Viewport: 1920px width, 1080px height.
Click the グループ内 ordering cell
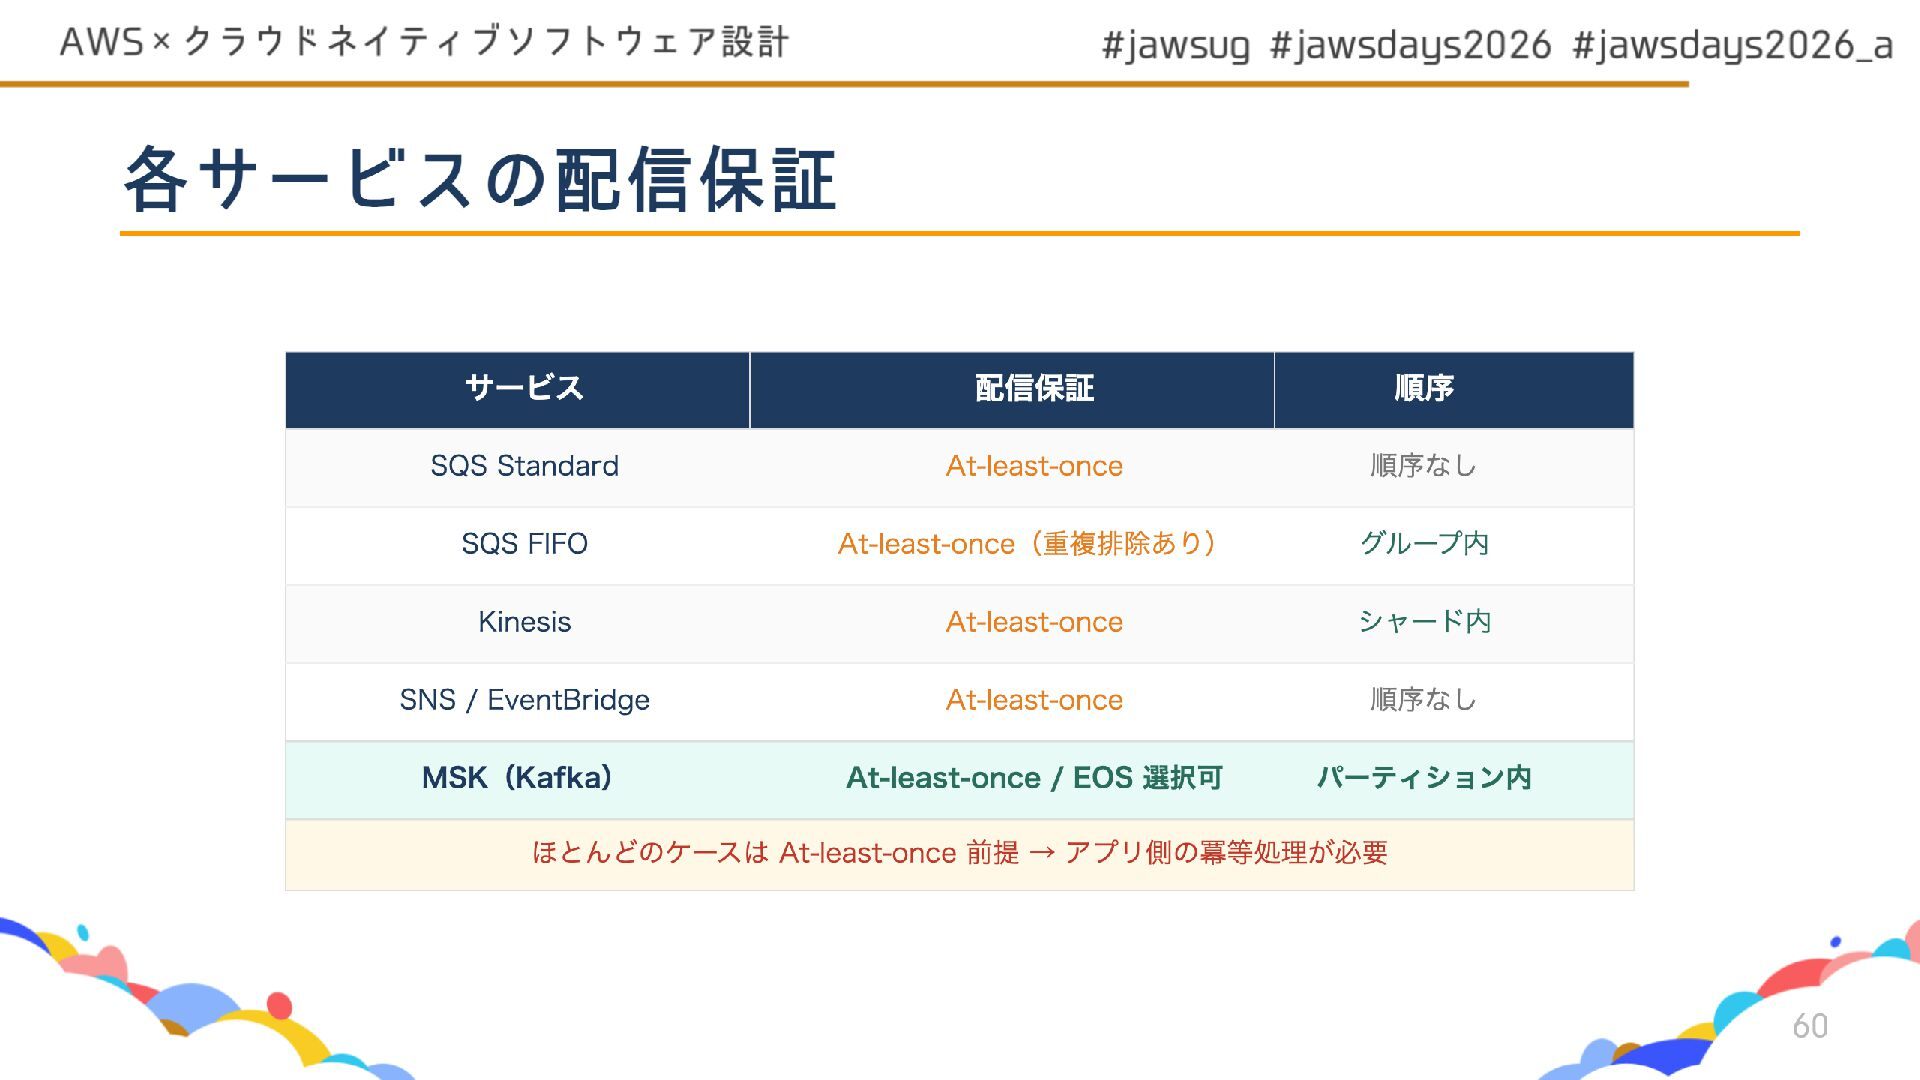tap(1424, 544)
